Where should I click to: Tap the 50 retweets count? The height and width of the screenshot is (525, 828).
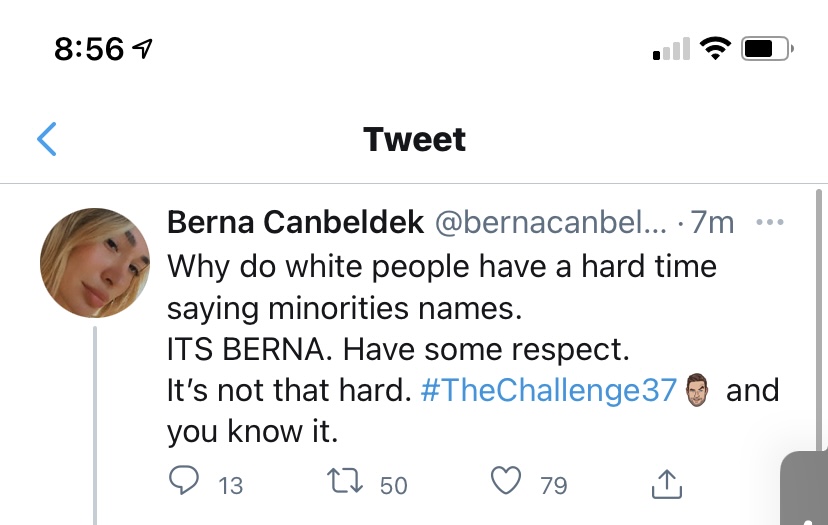(x=393, y=485)
